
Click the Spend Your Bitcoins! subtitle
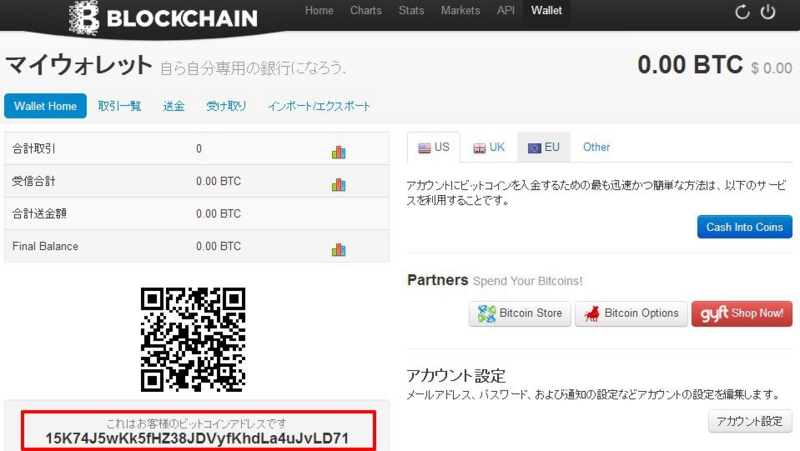528,281
